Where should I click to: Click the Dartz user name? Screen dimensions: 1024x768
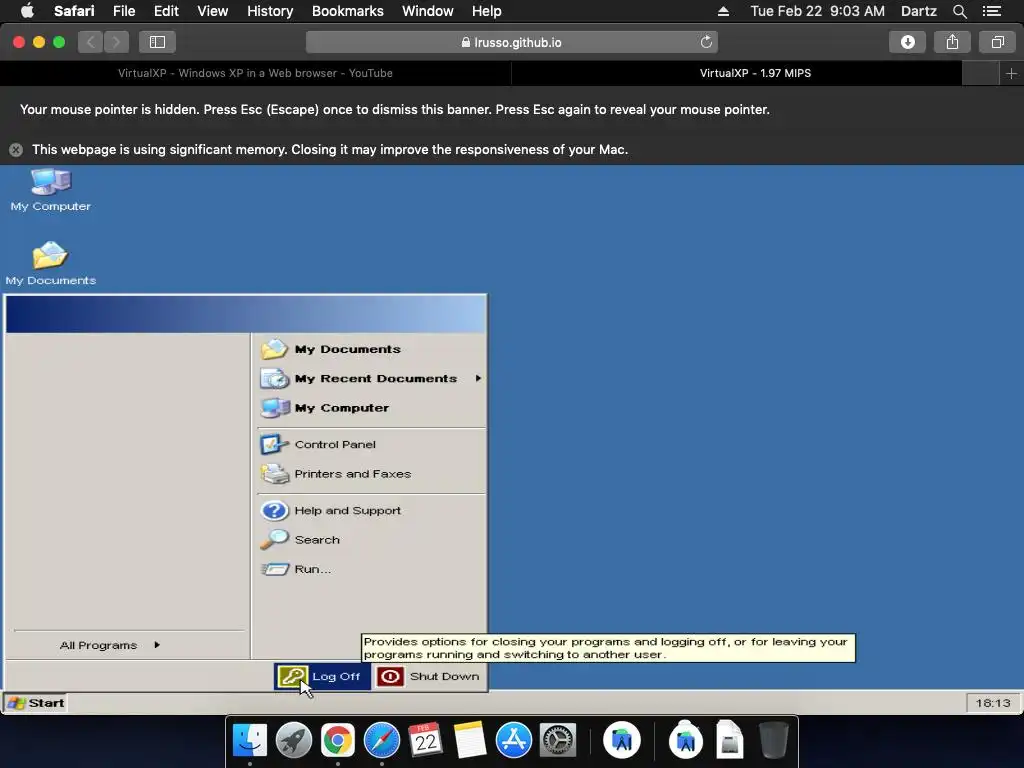click(x=918, y=11)
